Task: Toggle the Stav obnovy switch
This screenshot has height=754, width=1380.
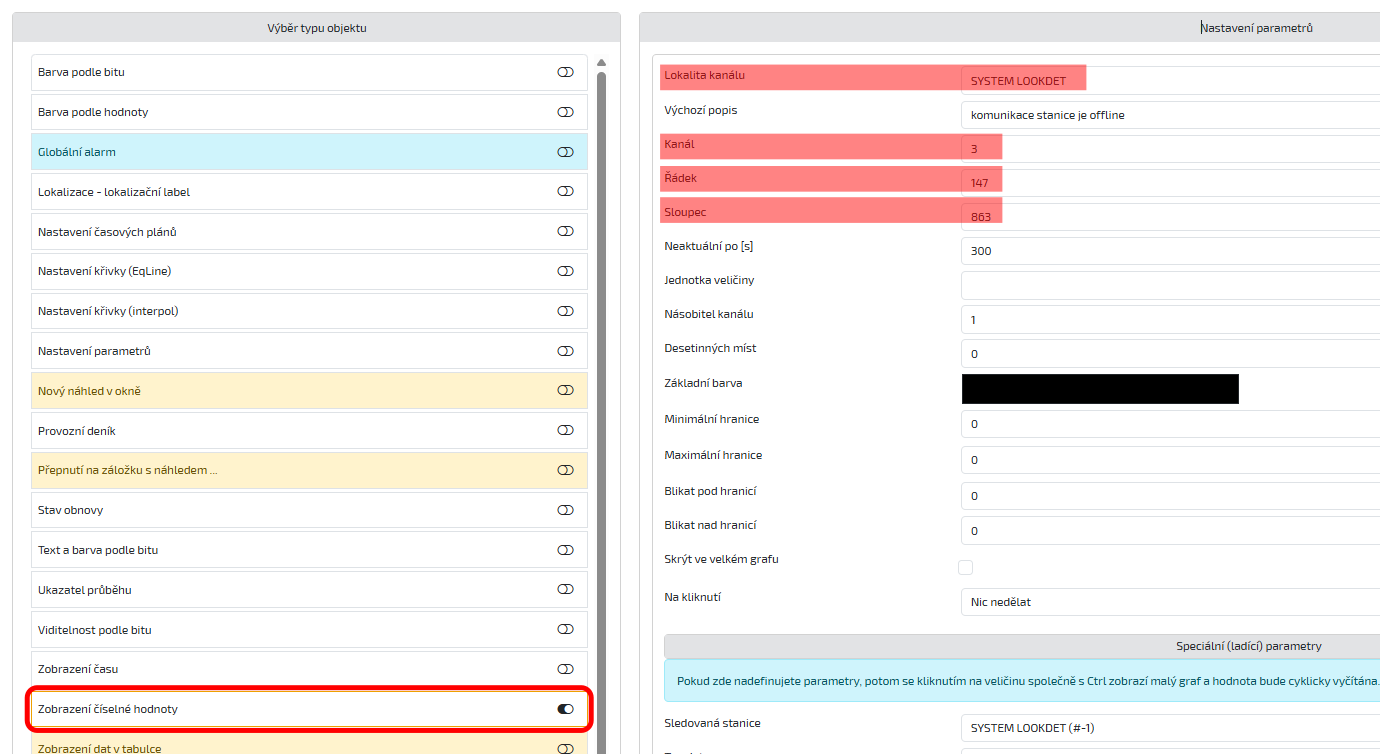Action: [565, 510]
